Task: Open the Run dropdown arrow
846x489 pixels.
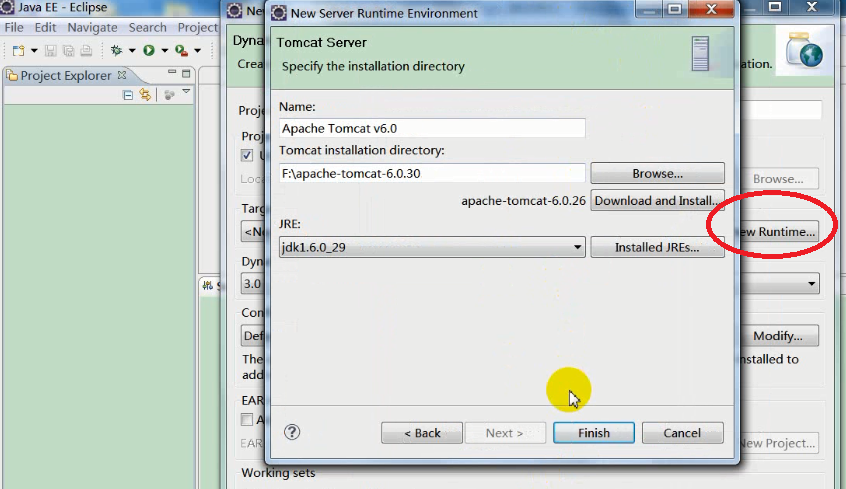Action: [165, 51]
